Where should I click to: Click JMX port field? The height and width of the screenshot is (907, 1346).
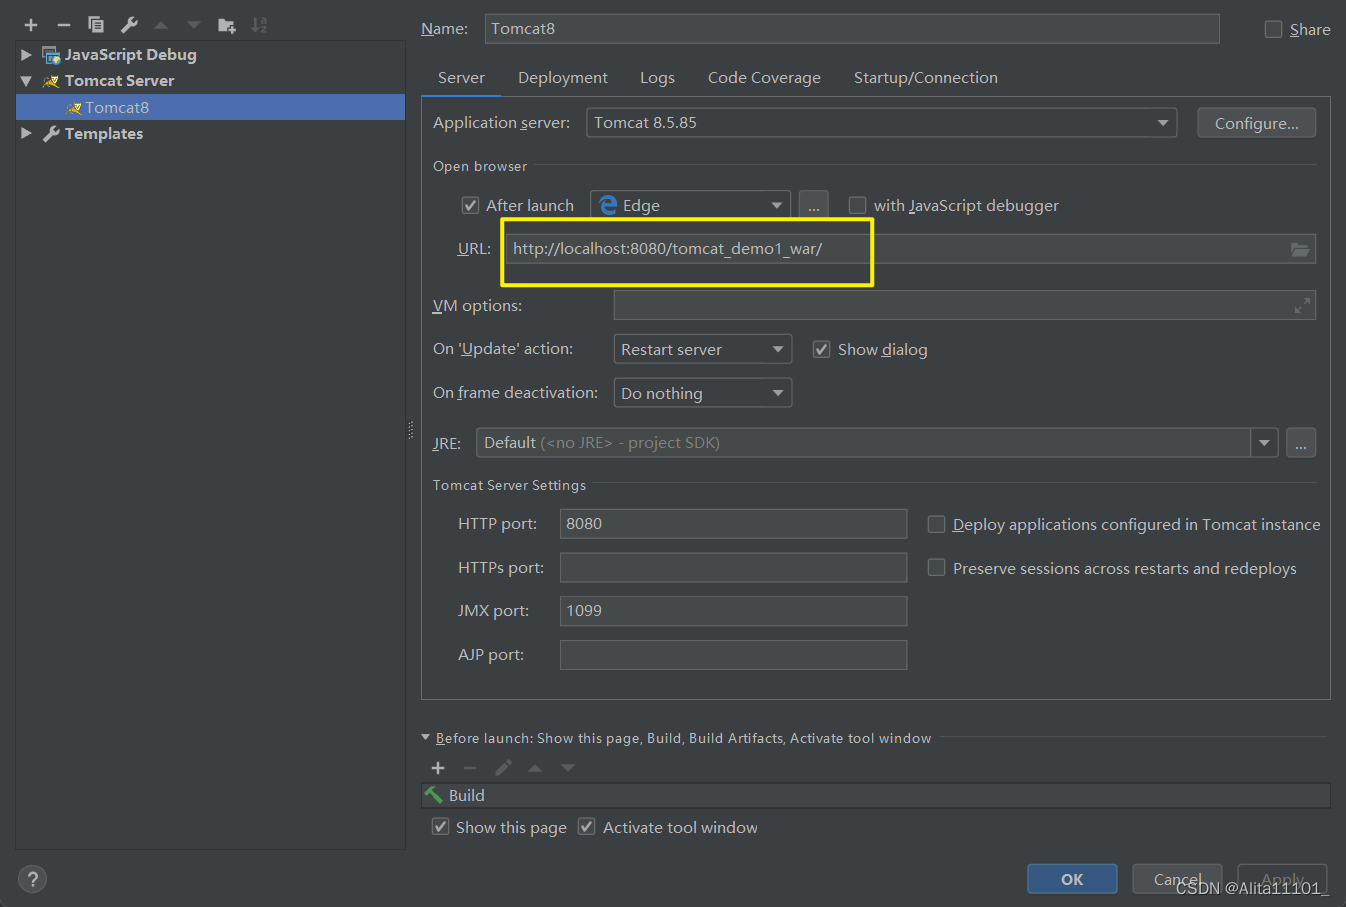point(733,611)
